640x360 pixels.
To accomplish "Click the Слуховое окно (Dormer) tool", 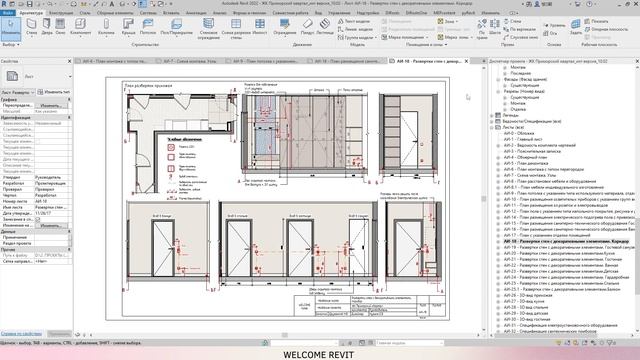I will pos(521,37).
